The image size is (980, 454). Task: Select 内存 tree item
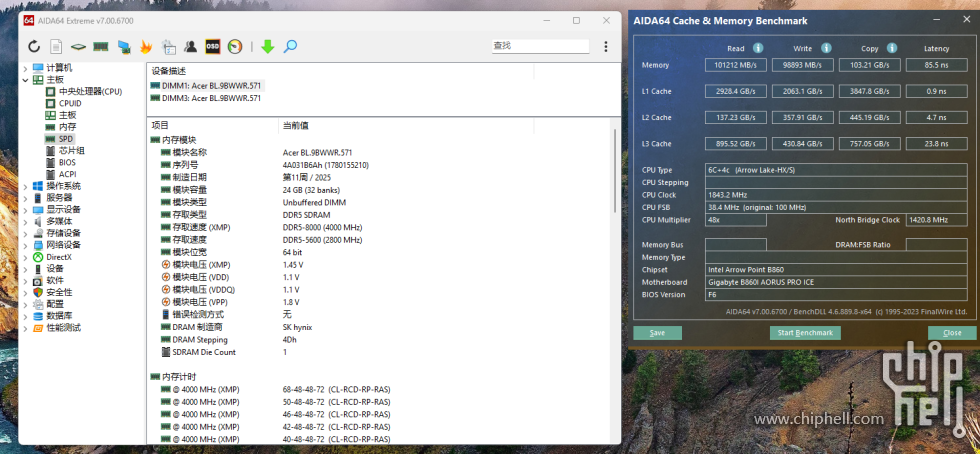tap(68, 127)
